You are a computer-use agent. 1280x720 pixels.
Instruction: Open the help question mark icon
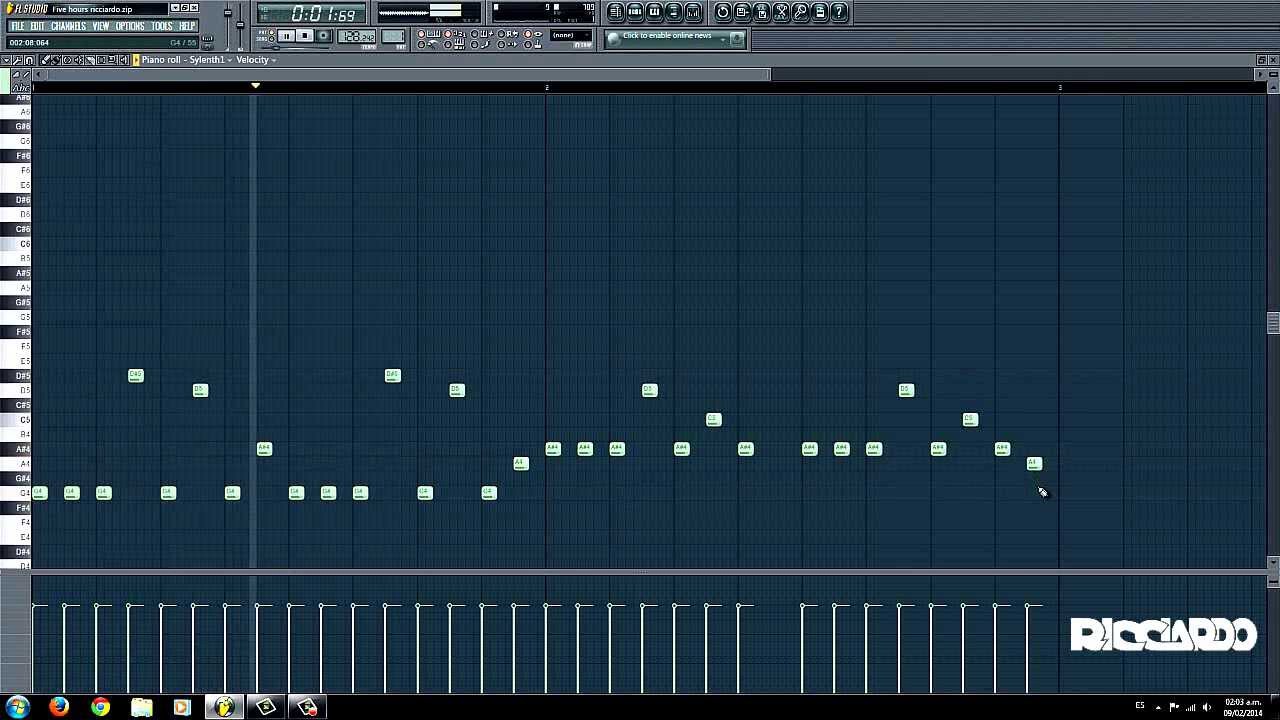click(839, 12)
